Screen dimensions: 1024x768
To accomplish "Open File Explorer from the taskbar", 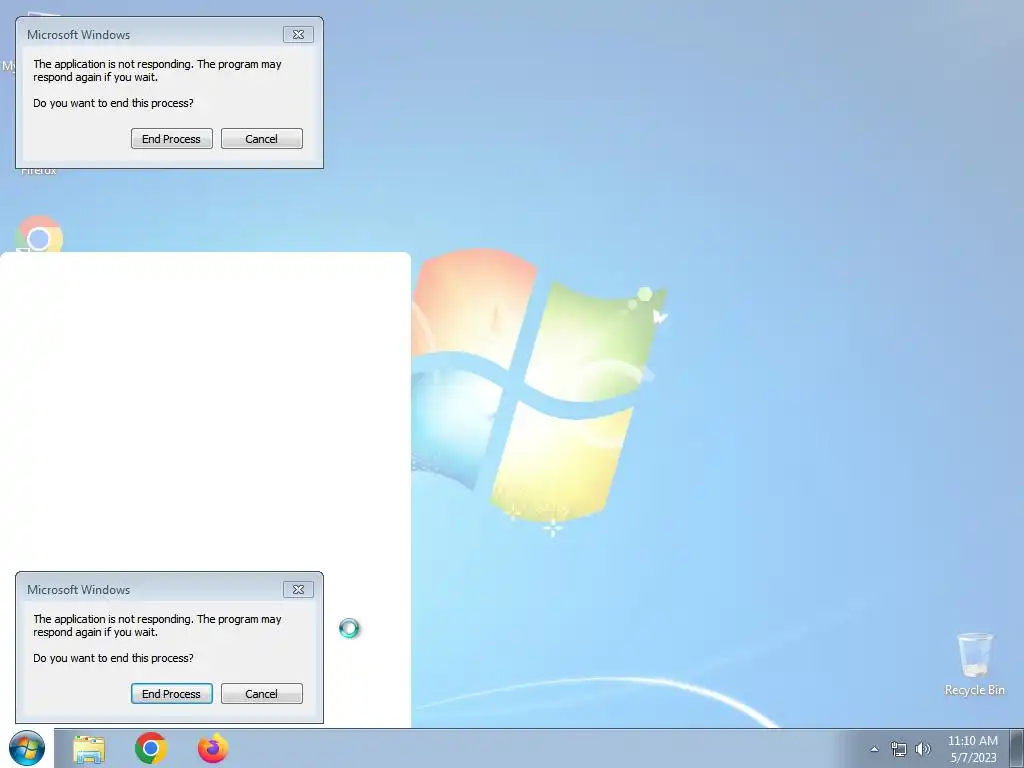I will point(89,749).
